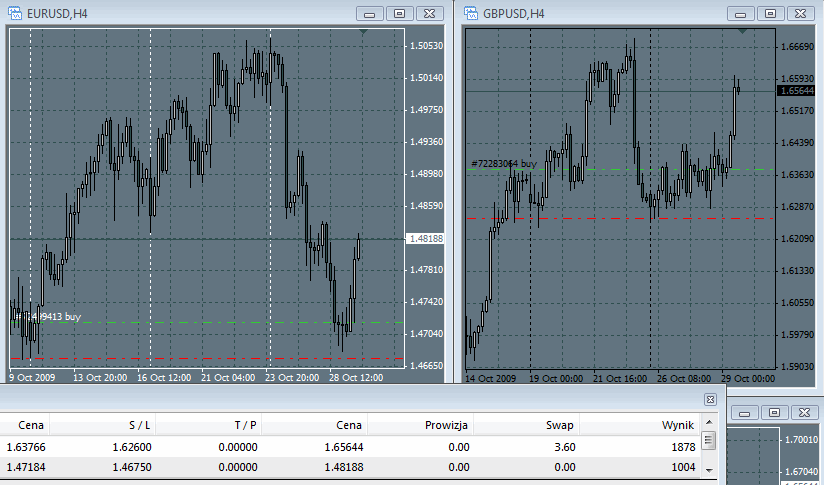Click scroll up arrow in trade table

coord(709,422)
